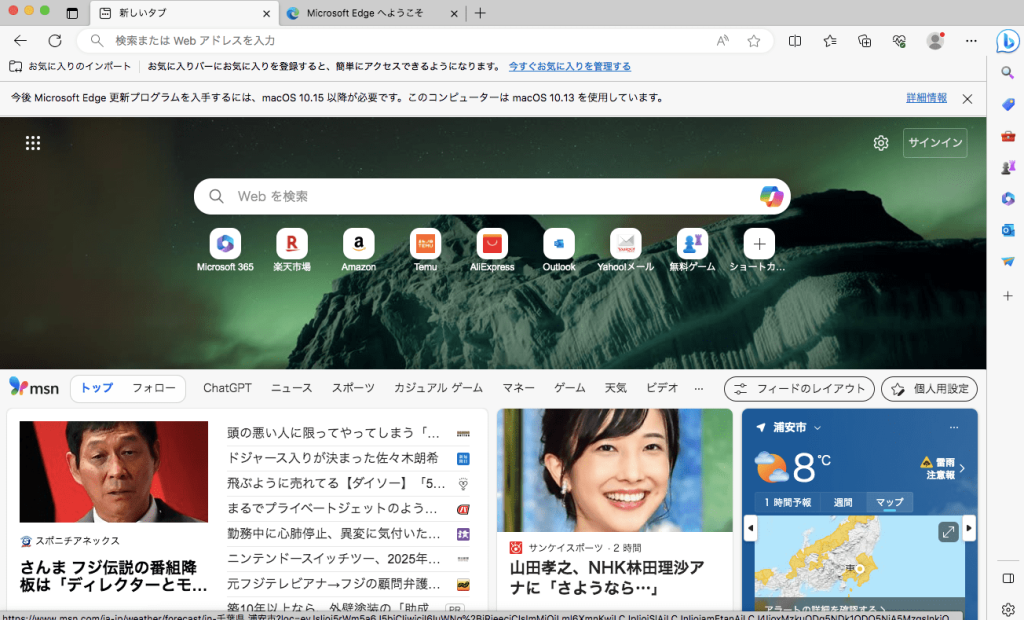Click the sidebar search icon
The image size is (1024, 620).
[1008, 73]
